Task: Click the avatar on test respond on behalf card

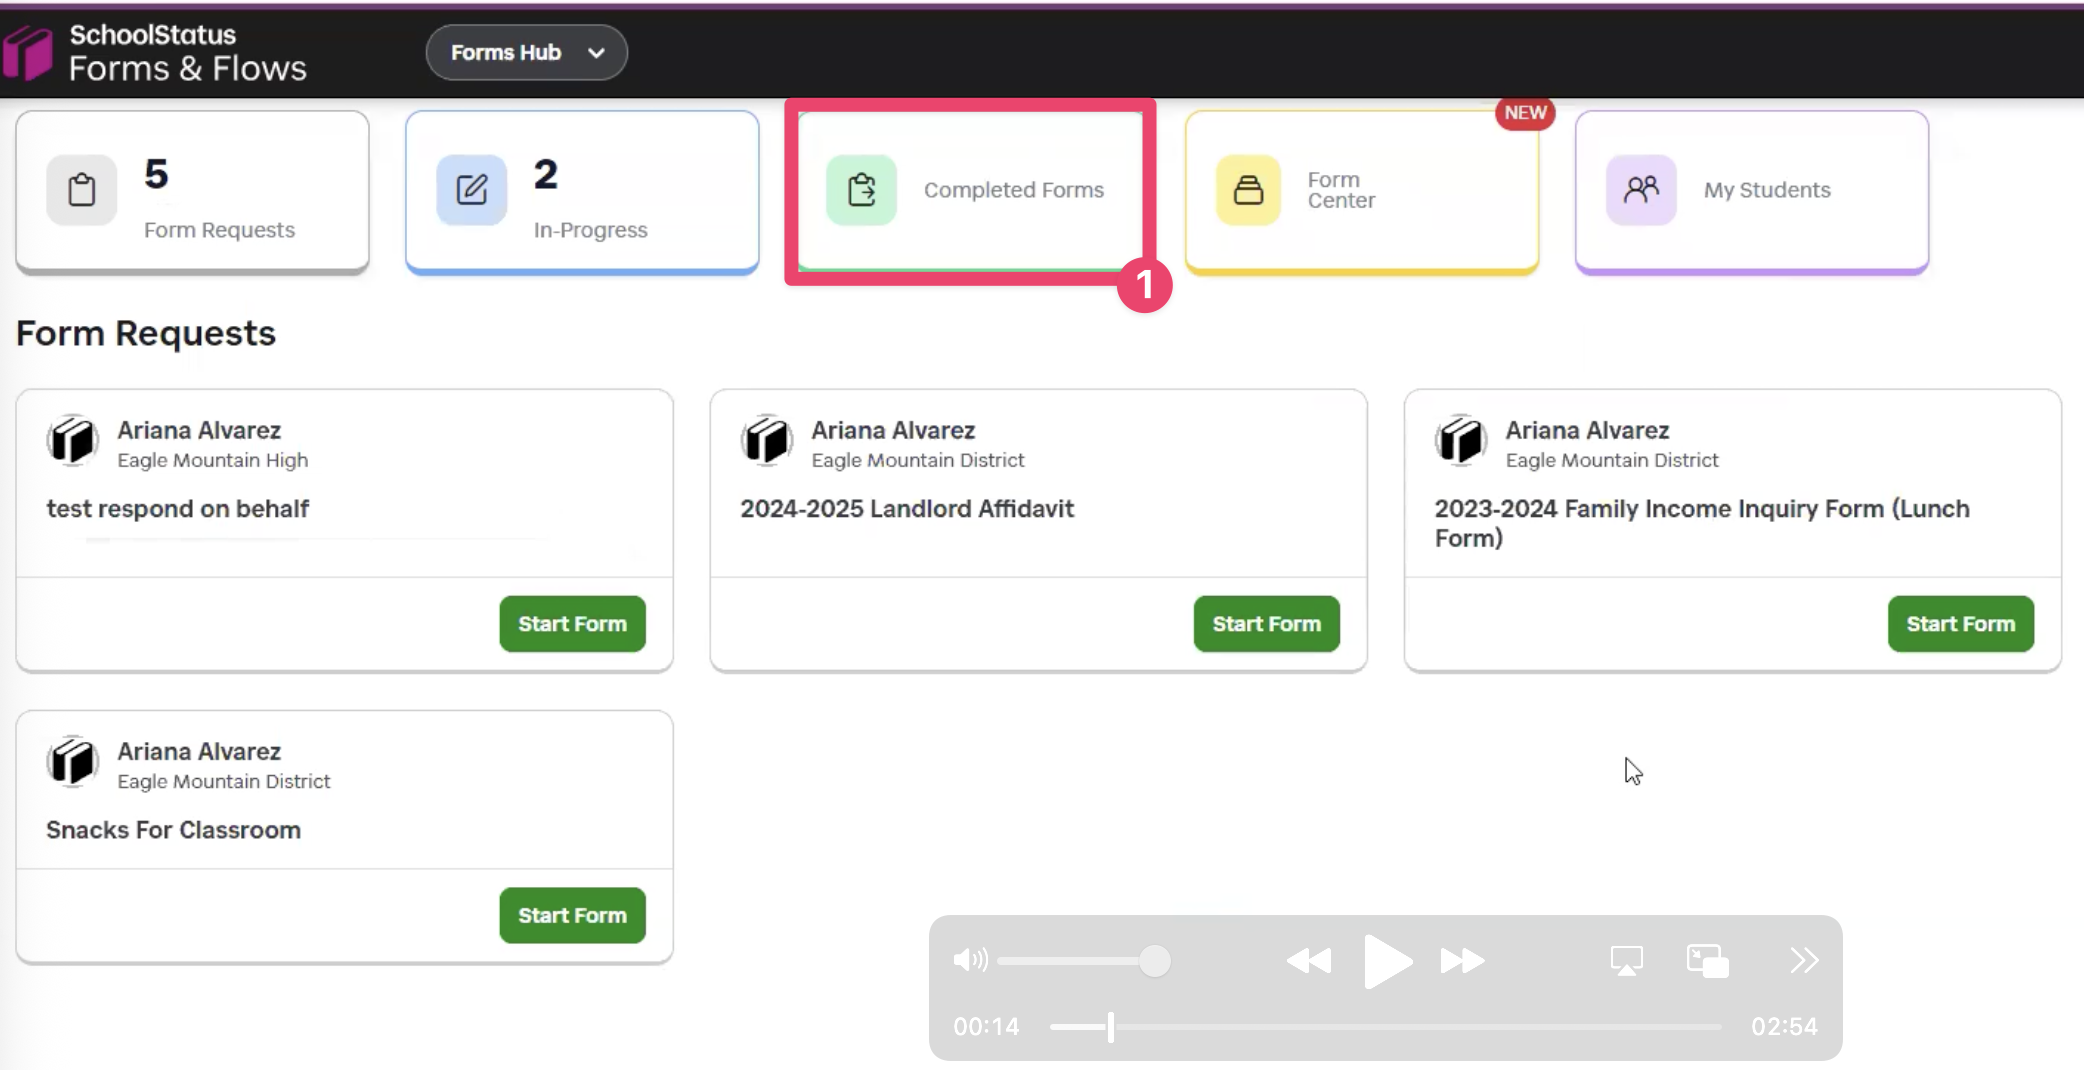Action: coord(73,441)
